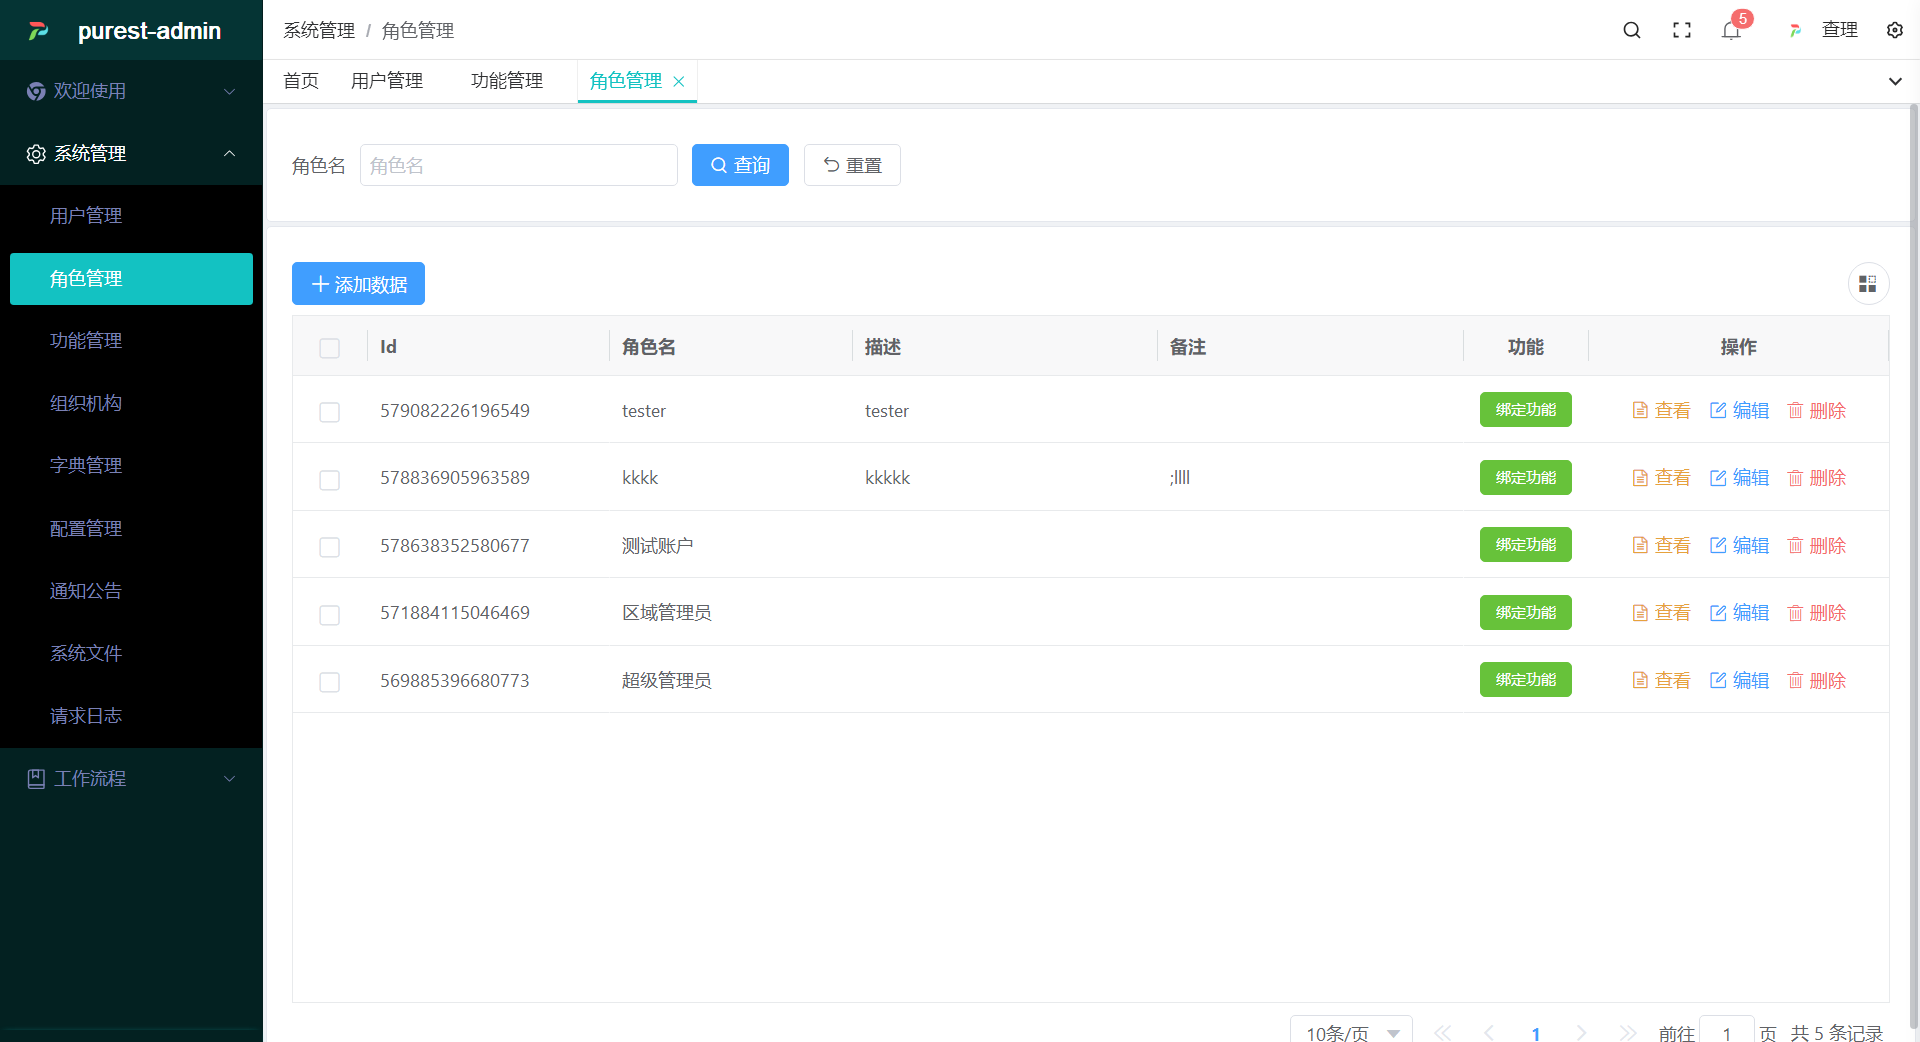Open the tabs dropdown chevron
1920x1042 pixels.
pyautogui.click(x=1895, y=82)
